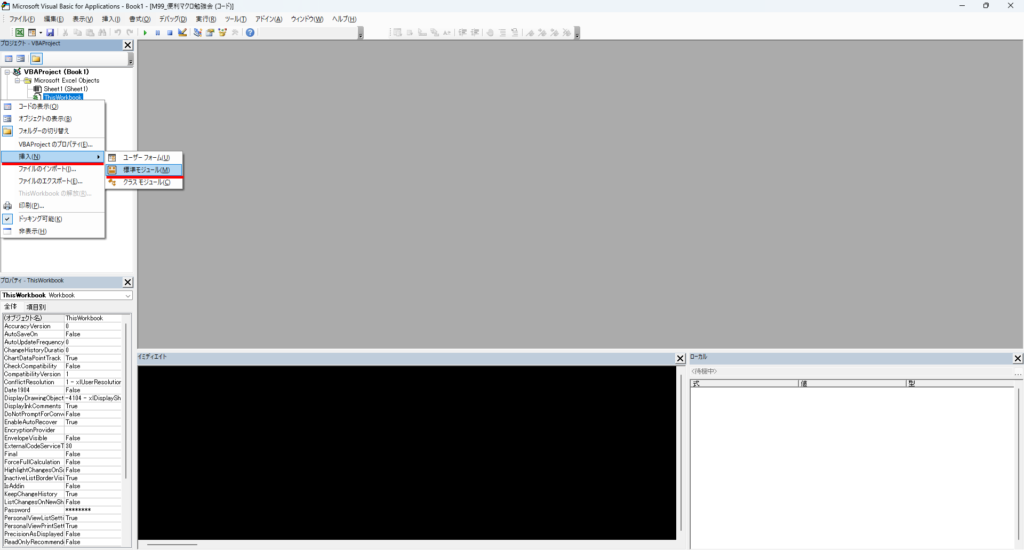
Task: Click the View Microsoft Excel icon
Action: pos(19,32)
